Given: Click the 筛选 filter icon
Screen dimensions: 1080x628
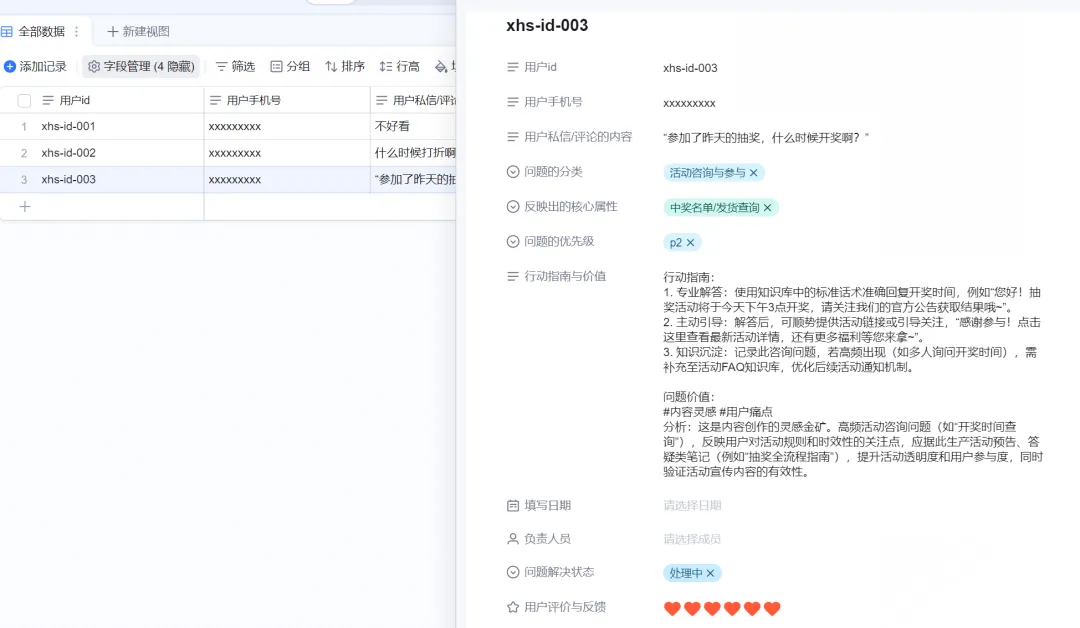Looking at the screenshot, I should (x=222, y=67).
